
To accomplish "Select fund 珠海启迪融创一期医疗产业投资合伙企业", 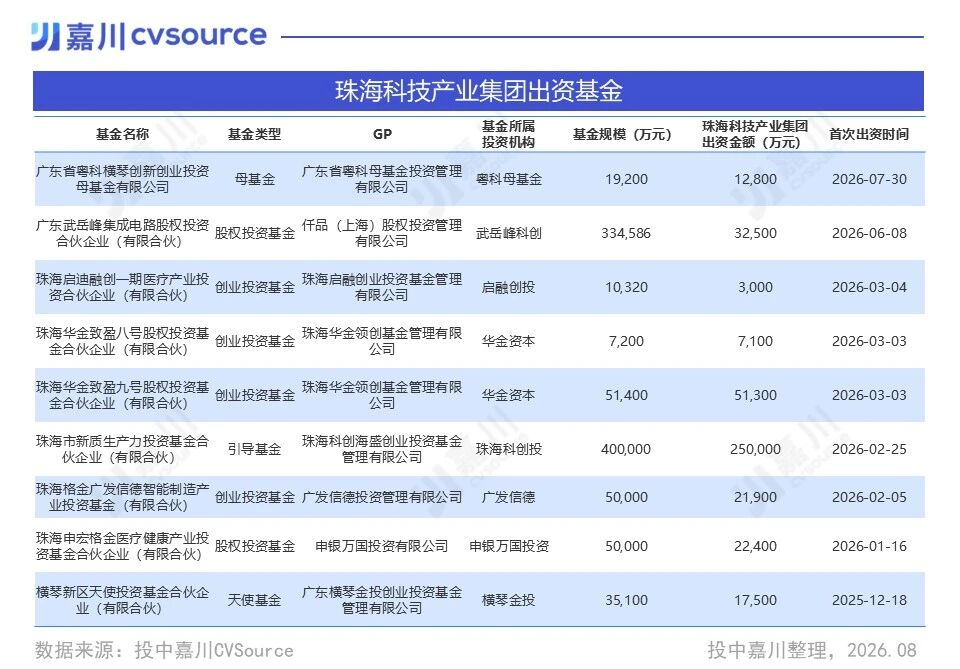I will point(122,287).
